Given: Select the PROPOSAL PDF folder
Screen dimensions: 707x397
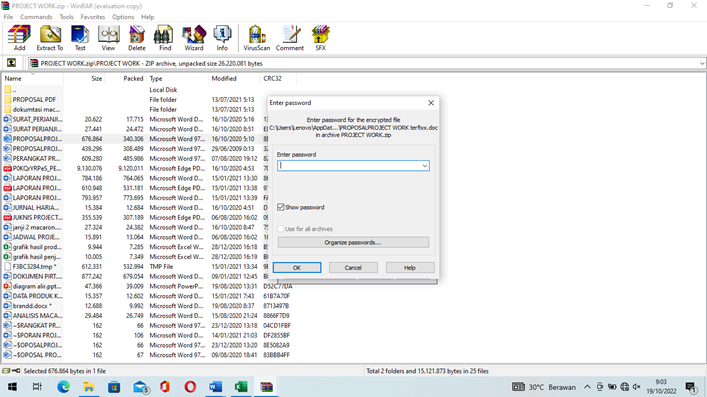Looking at the screenshot, I should point(34,100).
